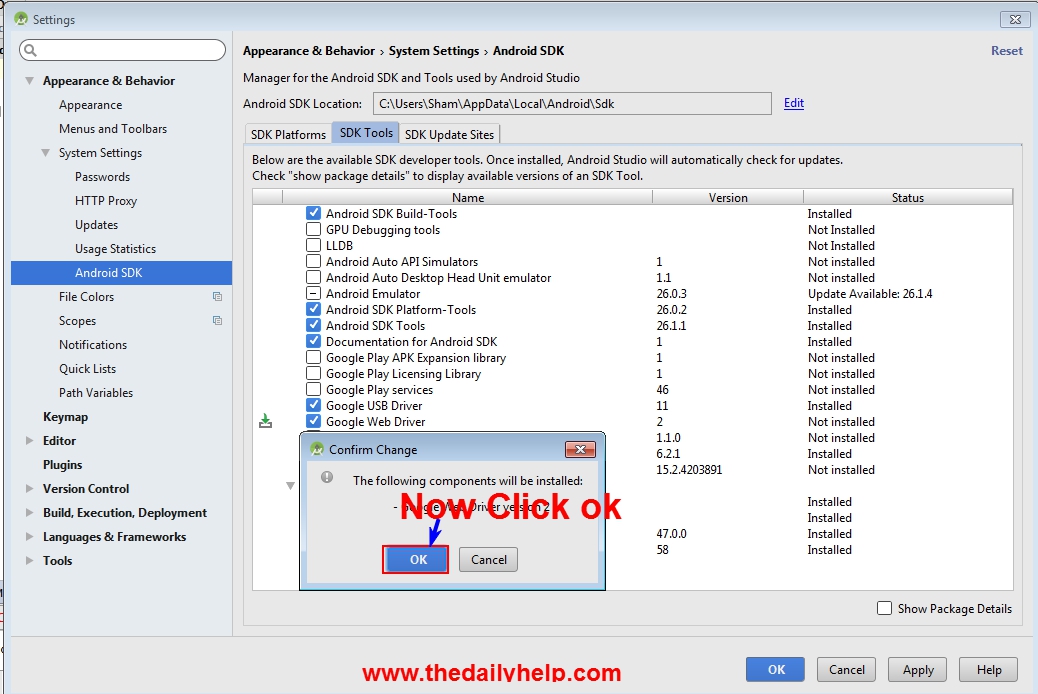Select Updates in the settings tree
The width and height of the screenshot is (1038, 694).
[x=96, y=224]
